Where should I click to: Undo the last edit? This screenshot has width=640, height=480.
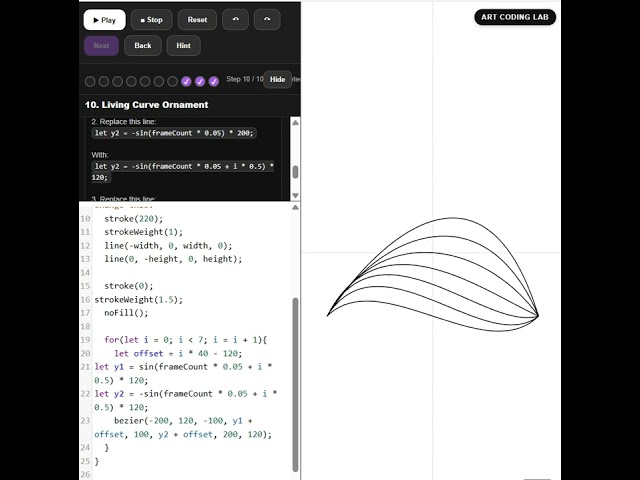(x=236, y=20)
